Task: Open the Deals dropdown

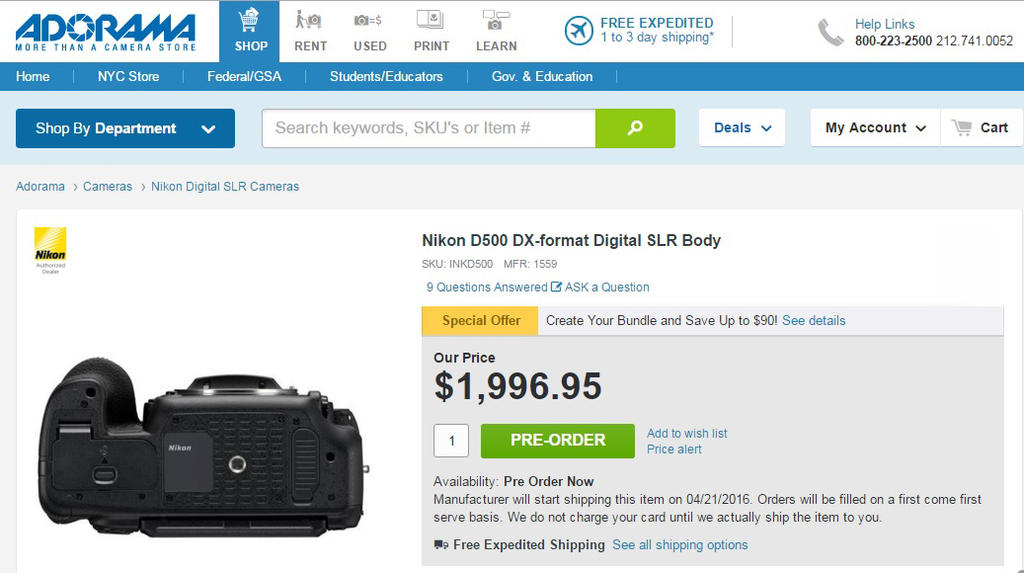Action: [x=742, y=128]
